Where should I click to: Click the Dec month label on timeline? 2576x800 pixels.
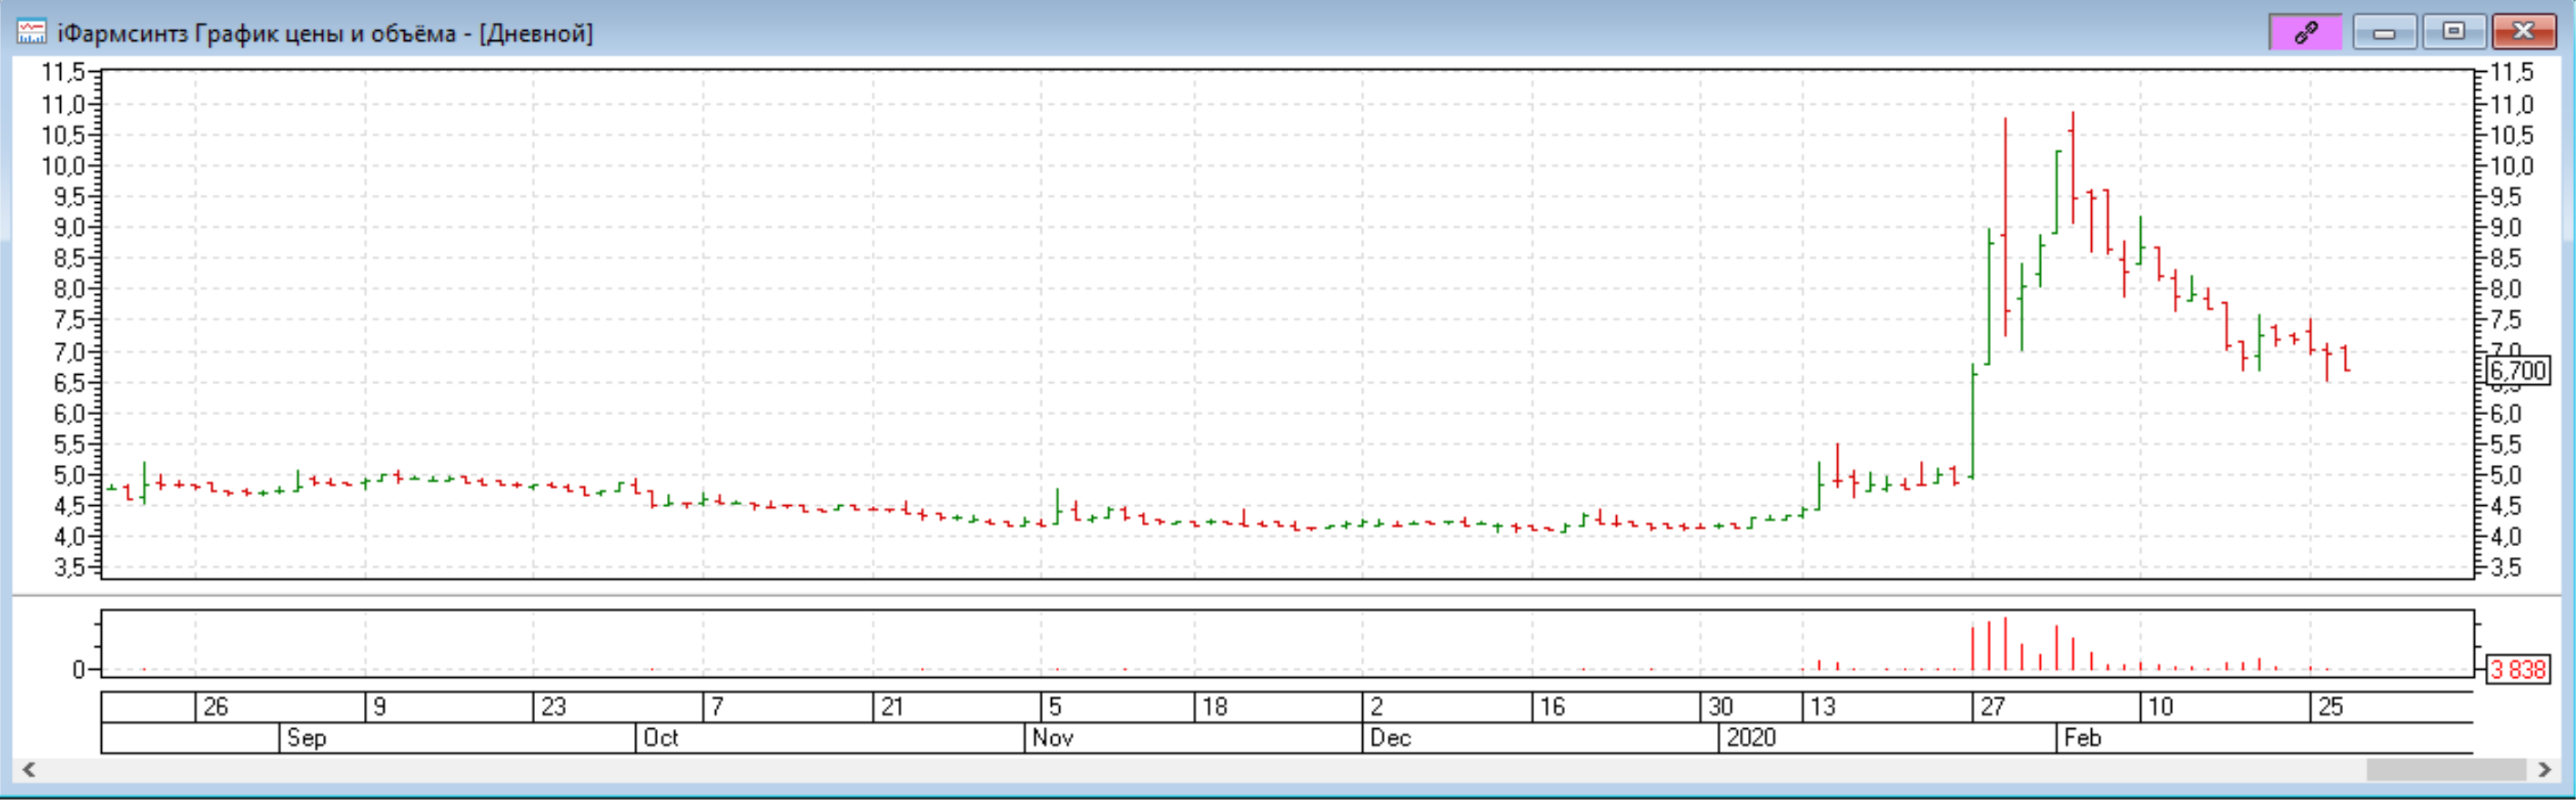(x=1390, y=737)
